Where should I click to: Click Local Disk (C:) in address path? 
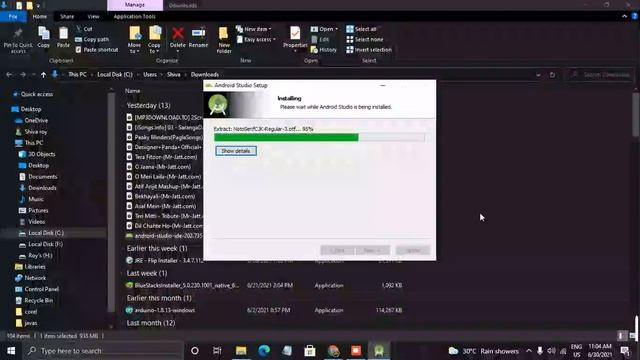pyautogui.click(x=115, y=75)
